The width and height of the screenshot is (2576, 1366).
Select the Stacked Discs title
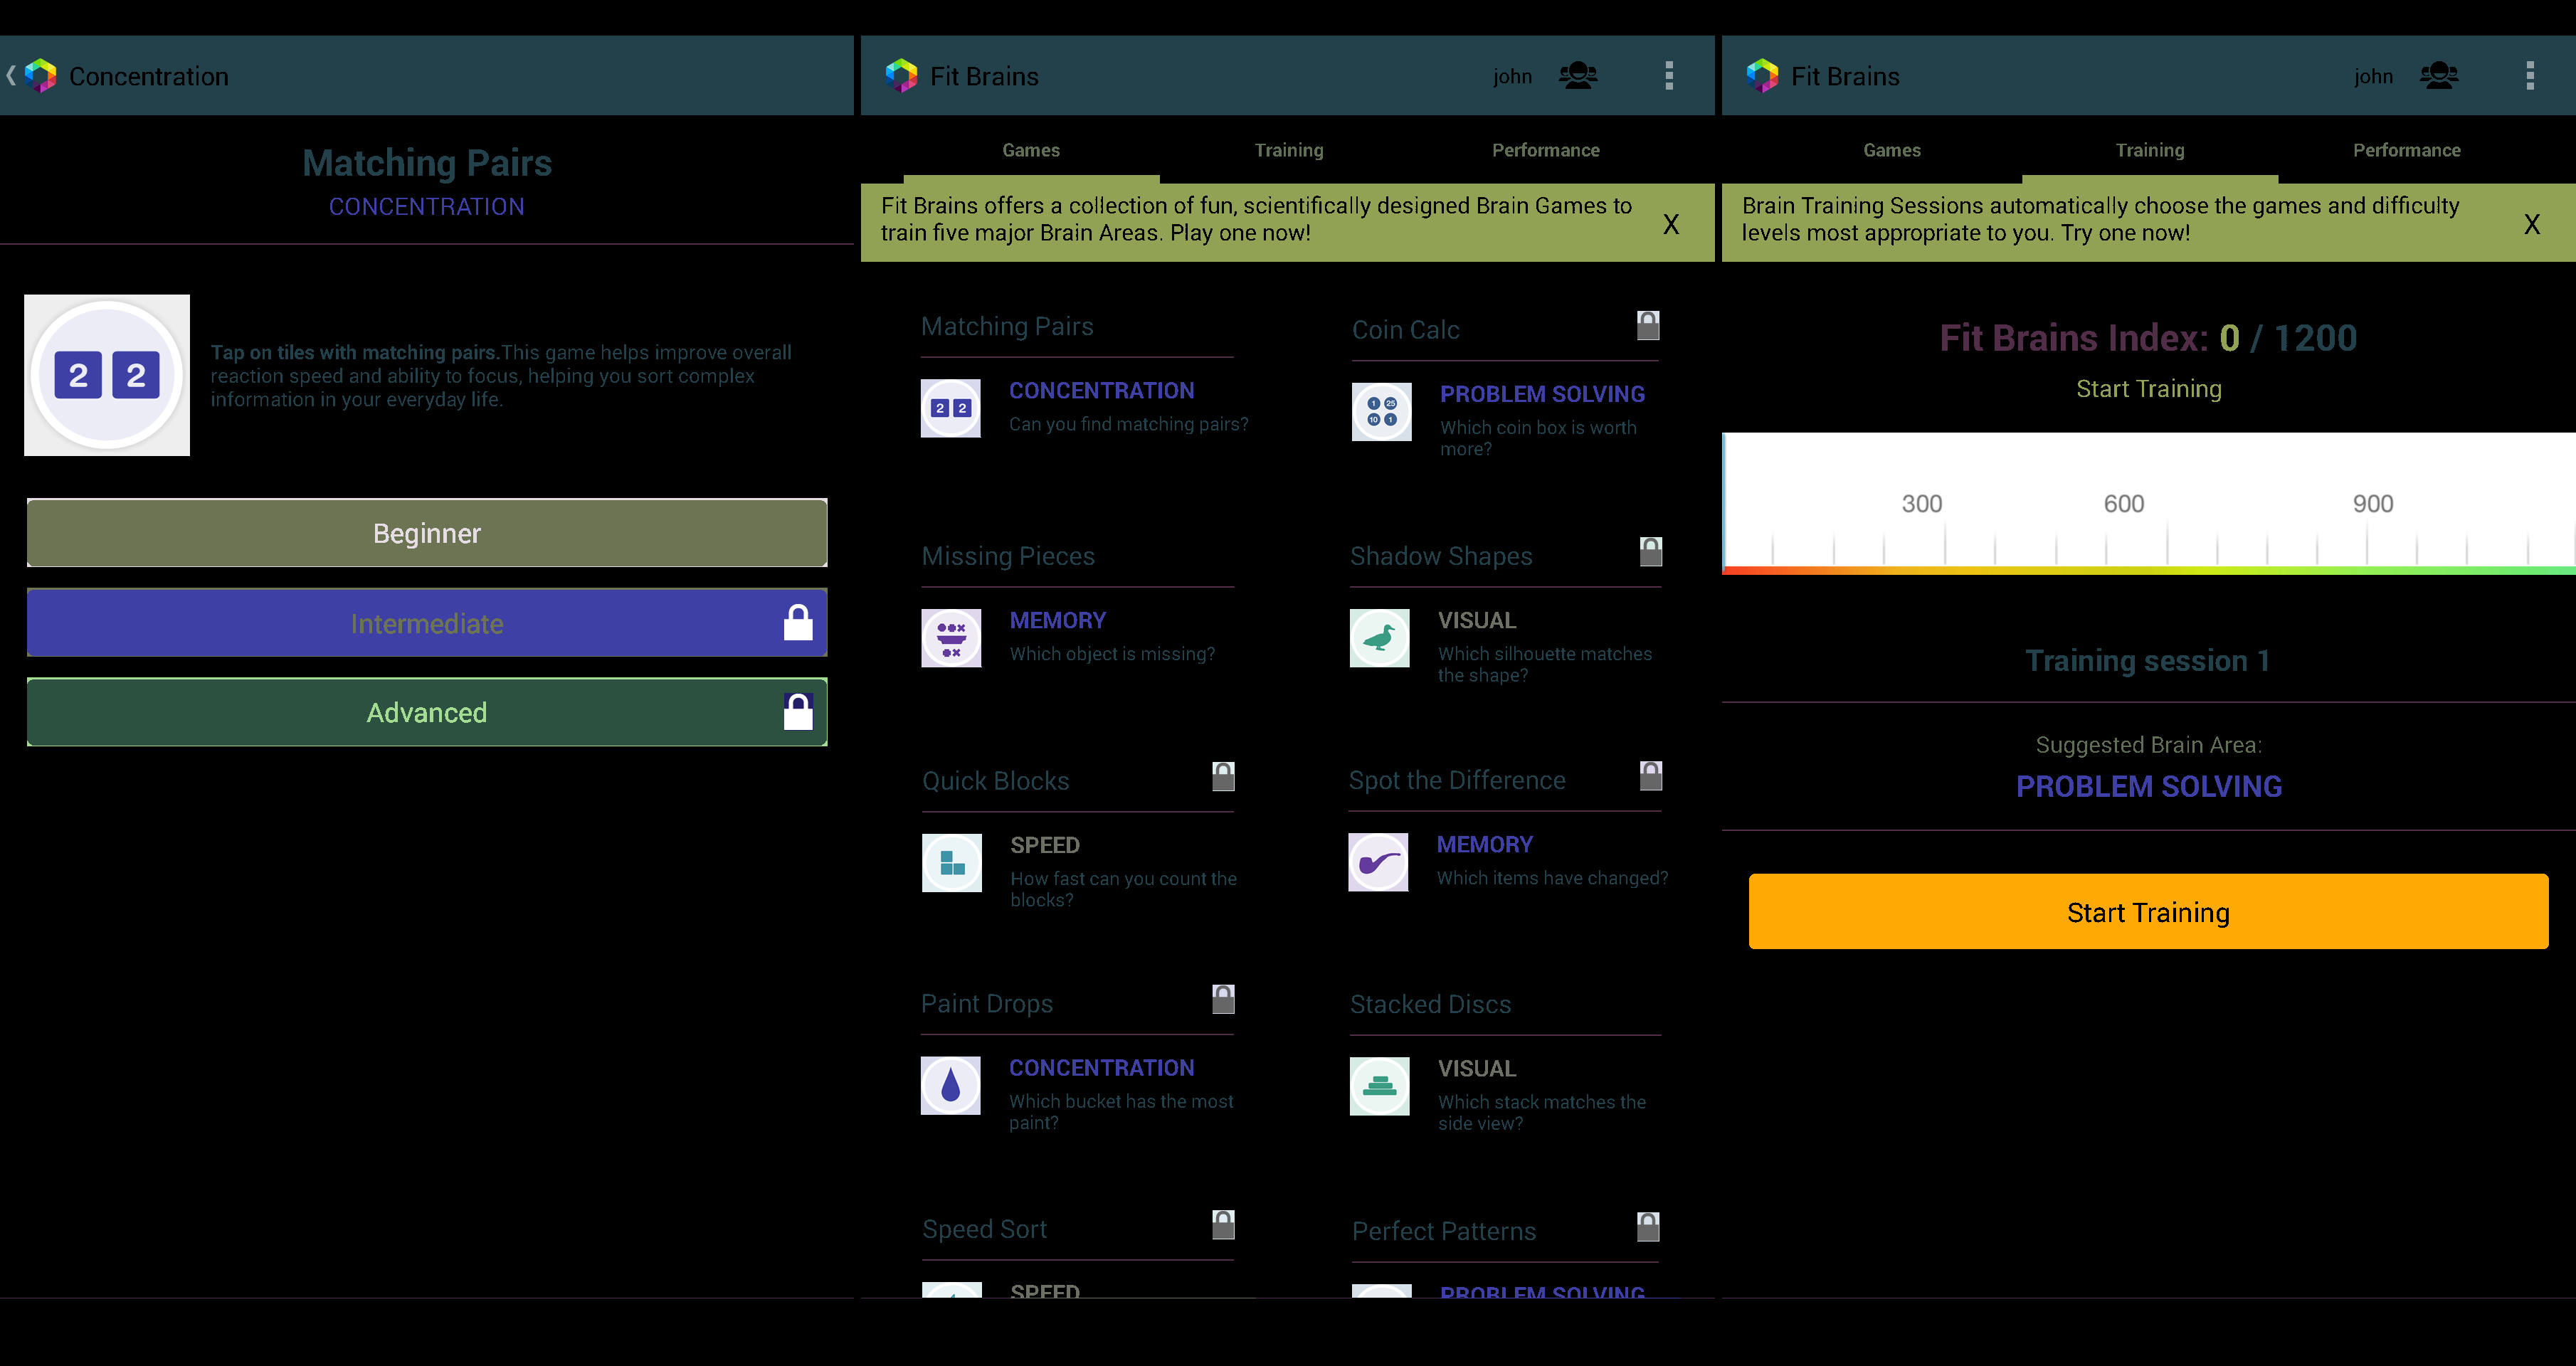(x=1431, y=1004)
